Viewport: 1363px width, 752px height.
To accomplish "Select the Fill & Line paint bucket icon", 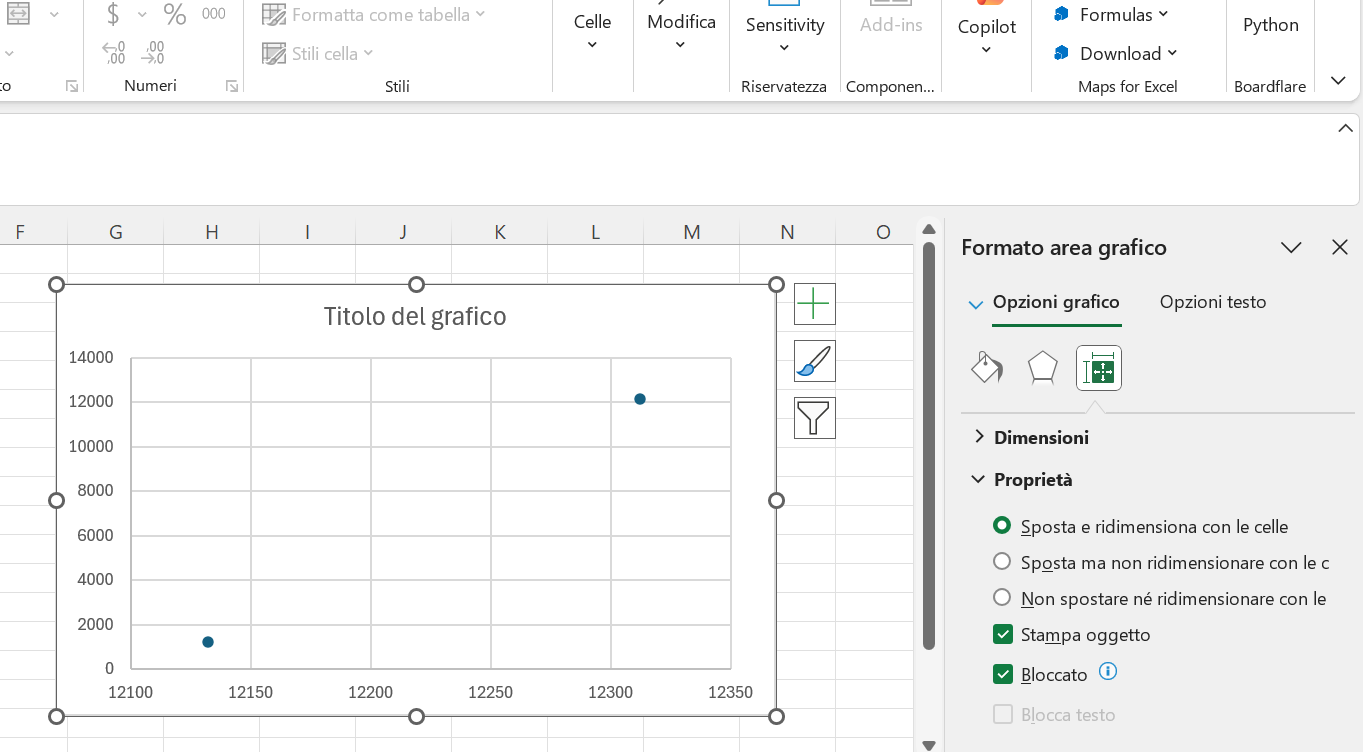I will 987,368.
